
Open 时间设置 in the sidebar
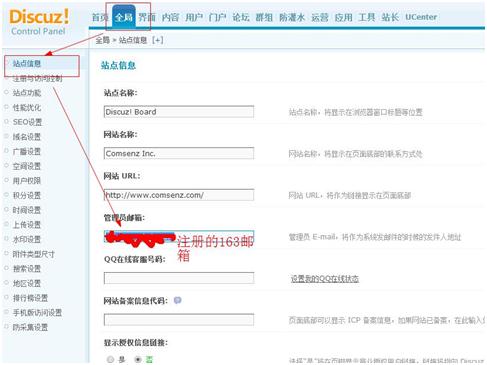(27, 210)
